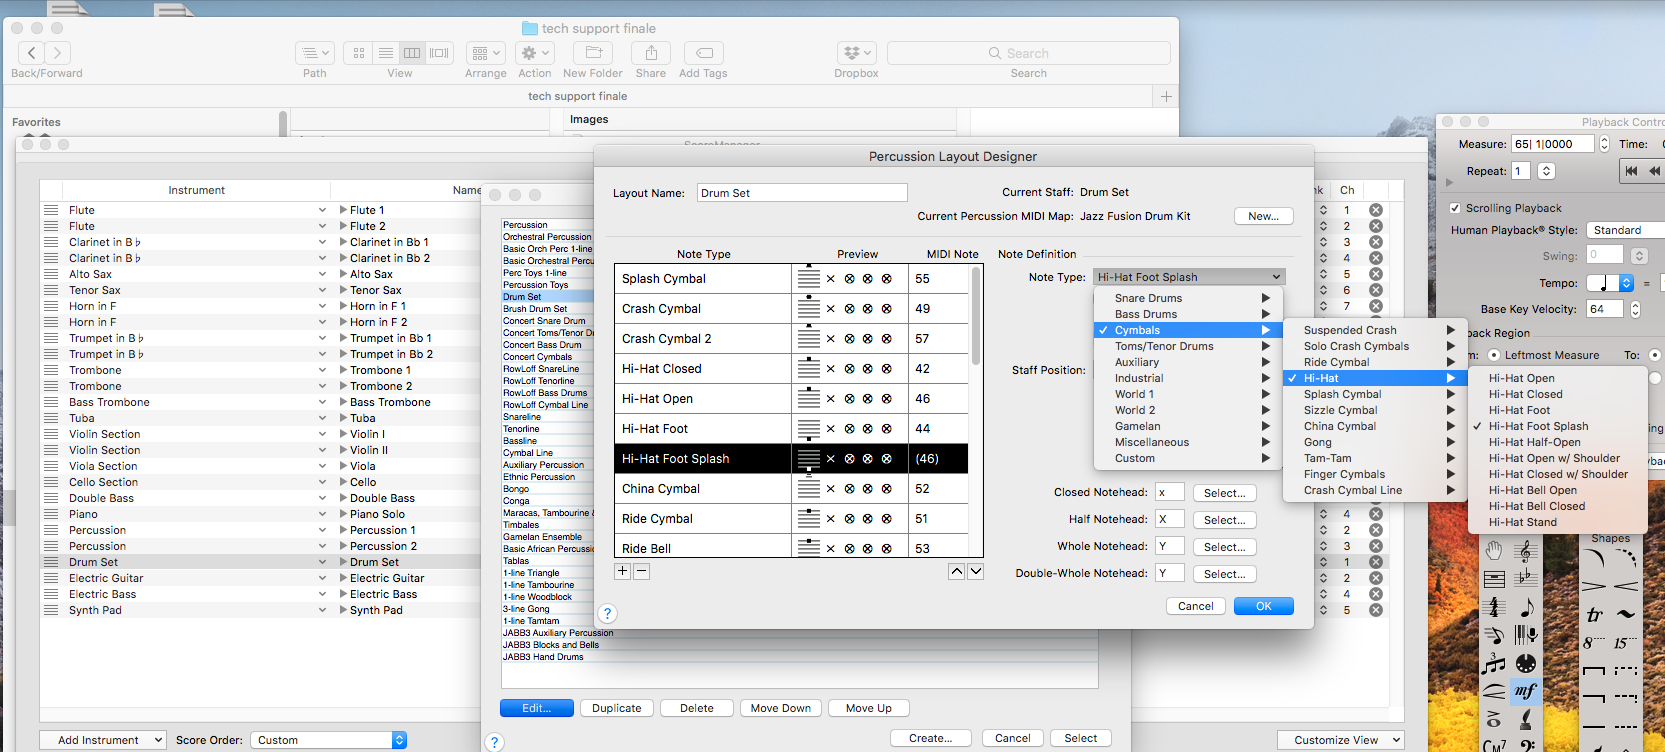Click the Layout Name text field
Image resolution: width=1665 pixels, height=752 pixels.
801,193
